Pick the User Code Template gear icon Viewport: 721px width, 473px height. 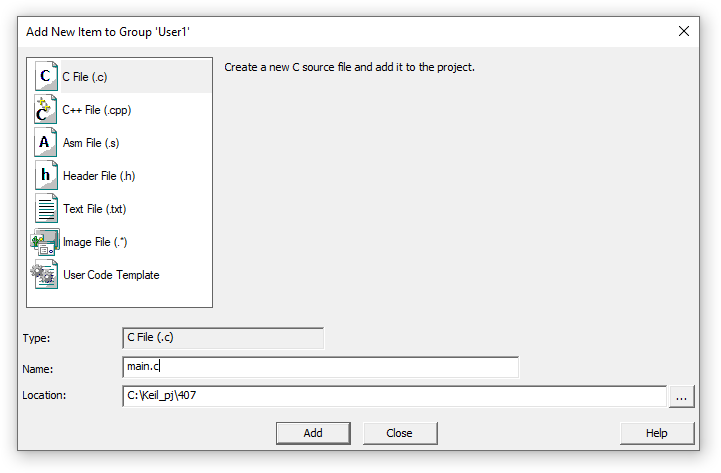coord(45,275)
